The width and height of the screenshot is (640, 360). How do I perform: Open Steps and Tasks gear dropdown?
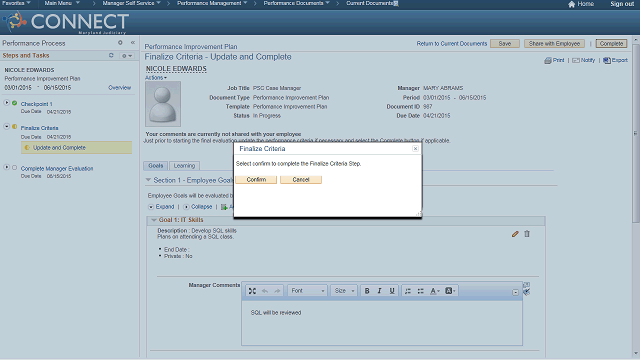[x=127, y=56]
